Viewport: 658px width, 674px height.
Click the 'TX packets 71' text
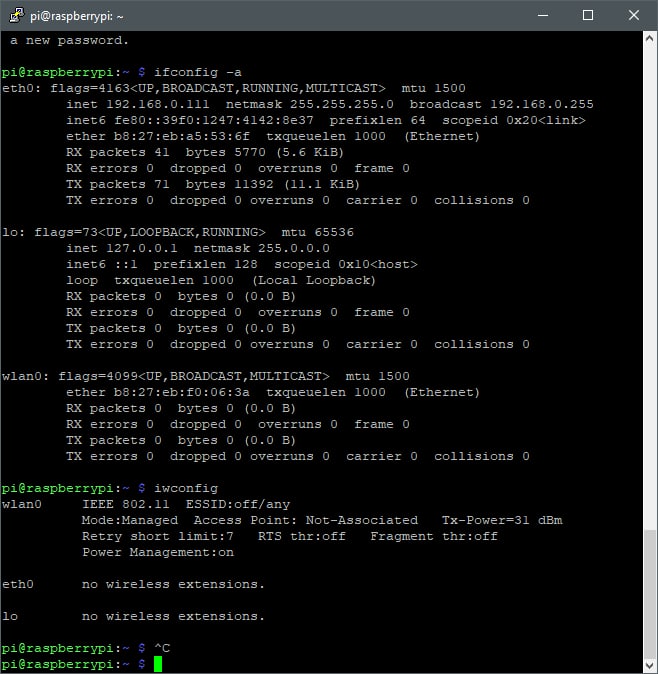click(118, 184)
